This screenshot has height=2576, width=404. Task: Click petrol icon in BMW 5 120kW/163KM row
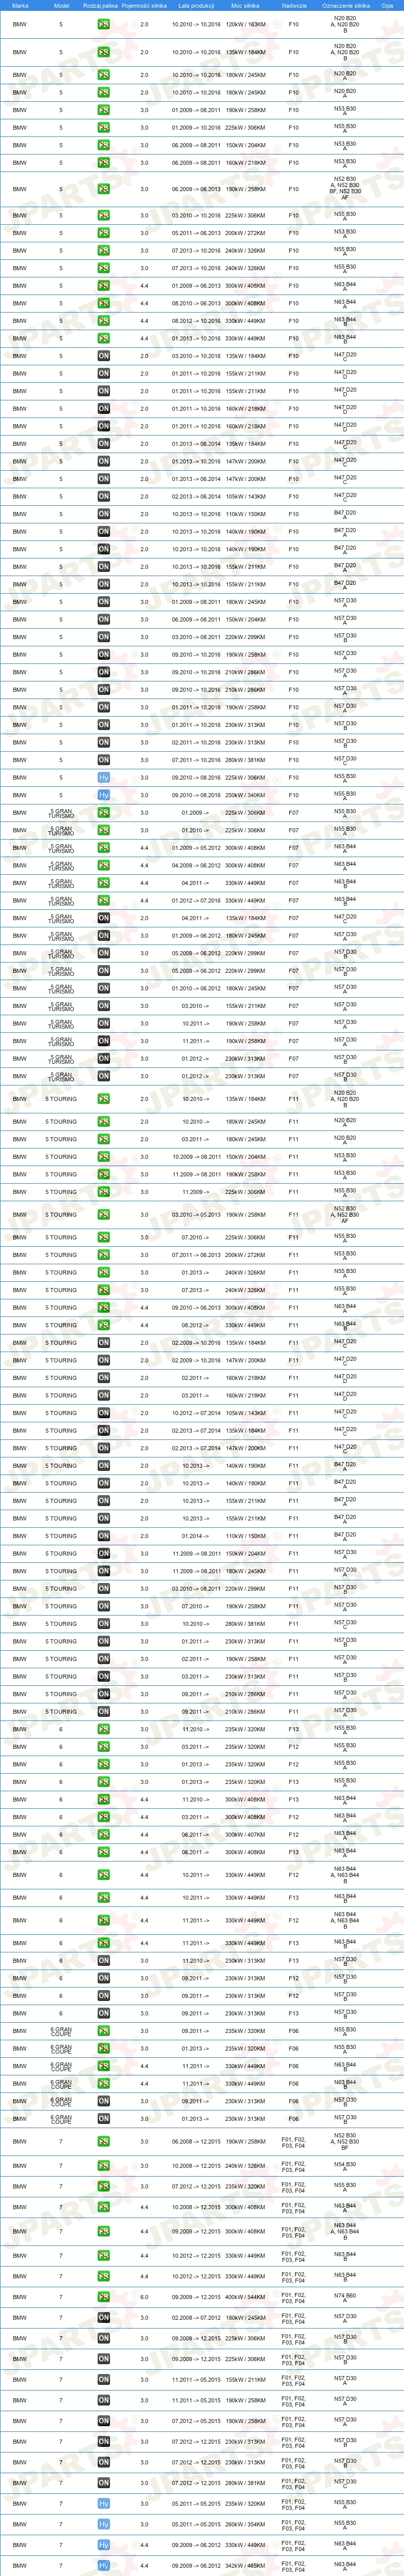[x=103, y=24]
